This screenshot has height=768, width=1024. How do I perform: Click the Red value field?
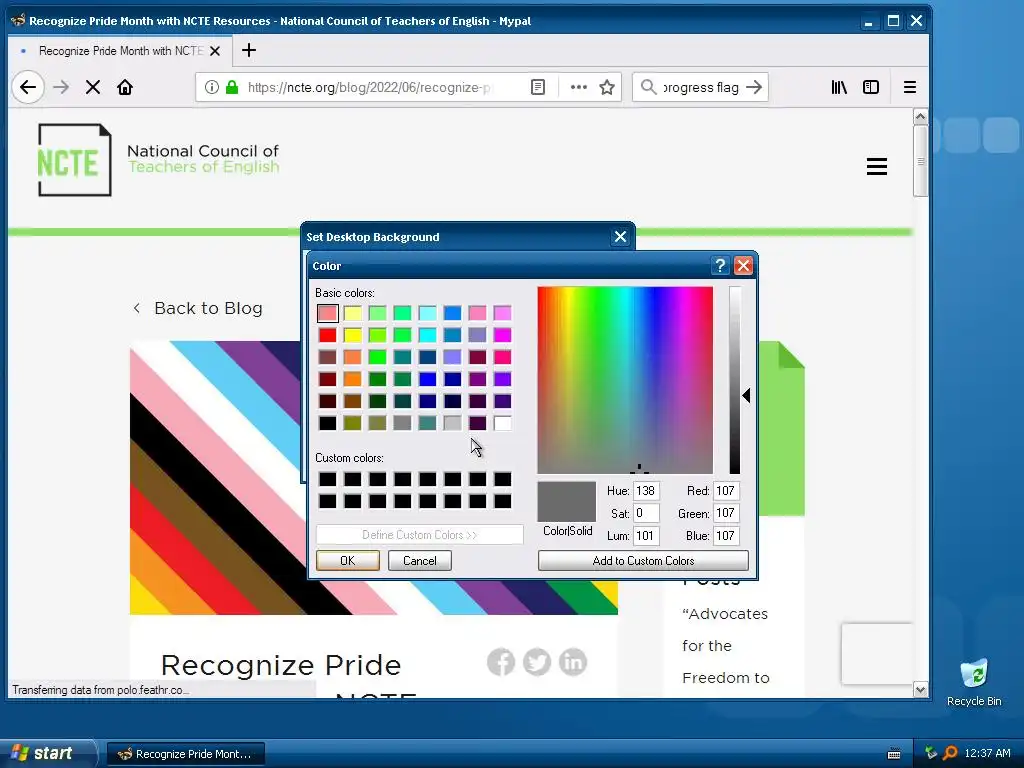[x=726, y=490]
